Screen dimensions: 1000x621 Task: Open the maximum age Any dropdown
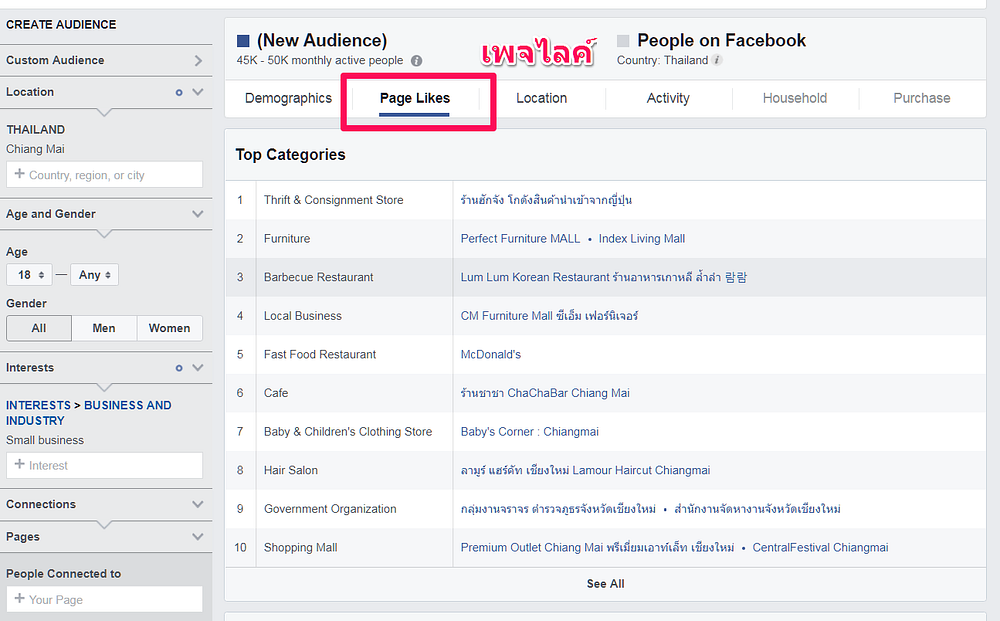point(94,275)
